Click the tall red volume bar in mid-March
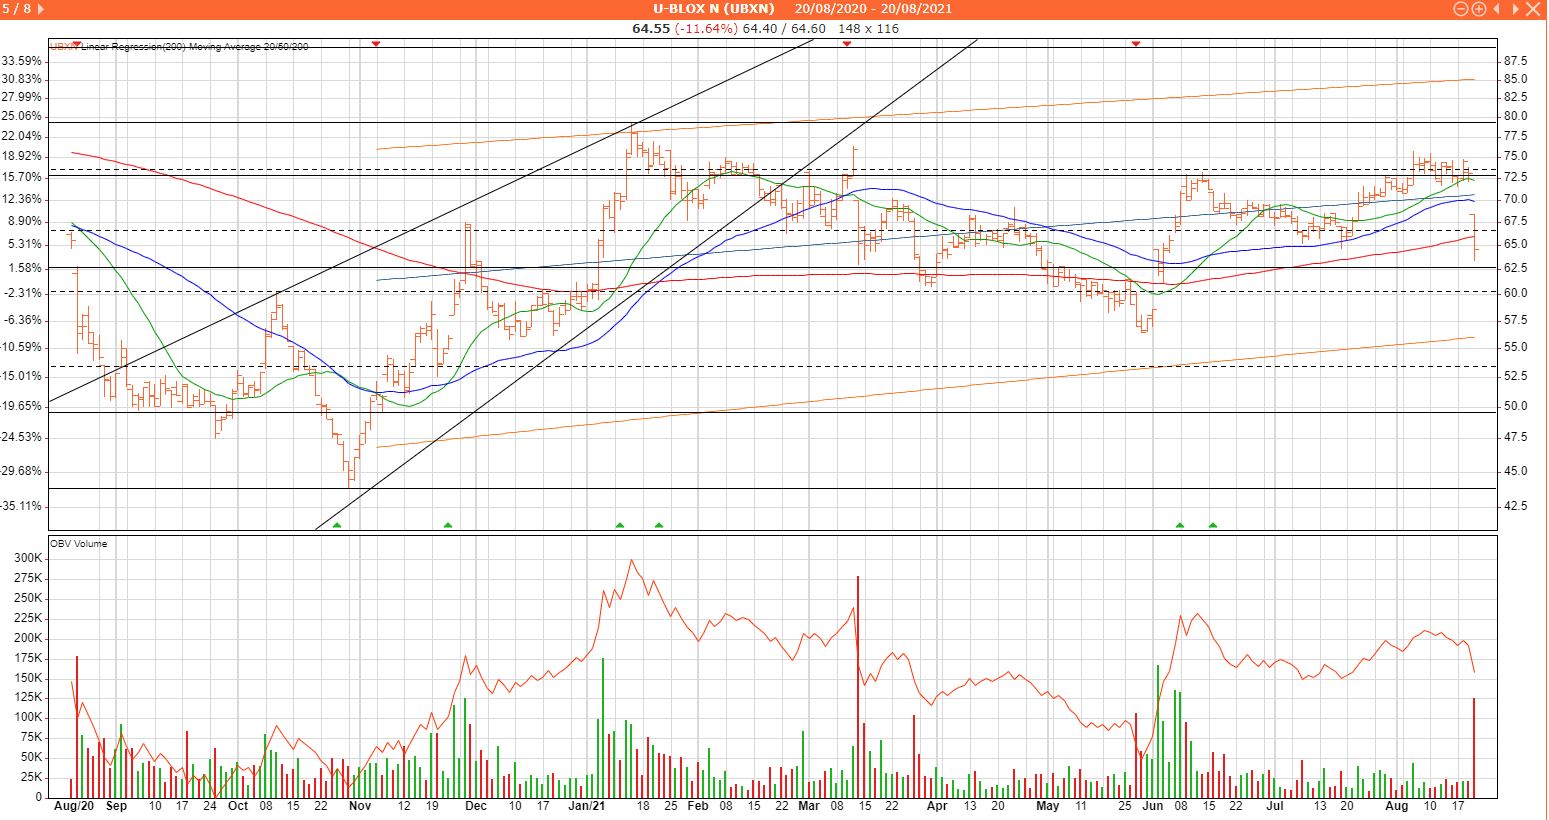The image size is (1549, 820). 858,686
